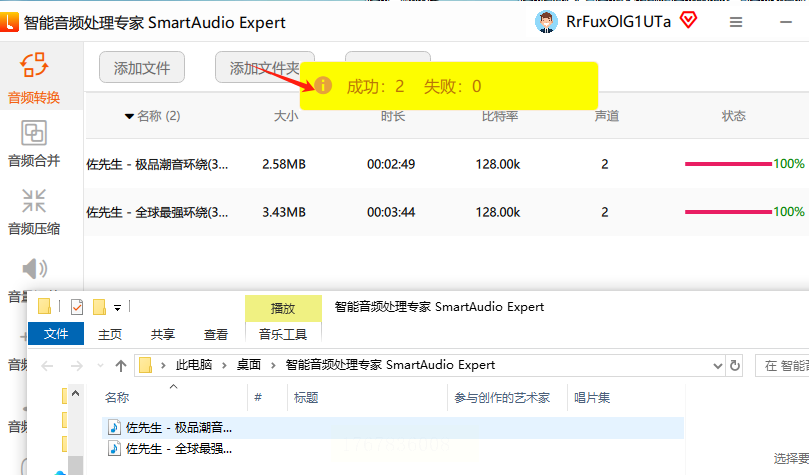Viewport: 809px width, 475px height.
Task: Go forward in Explorer navigation
Action: pos(76,366)
